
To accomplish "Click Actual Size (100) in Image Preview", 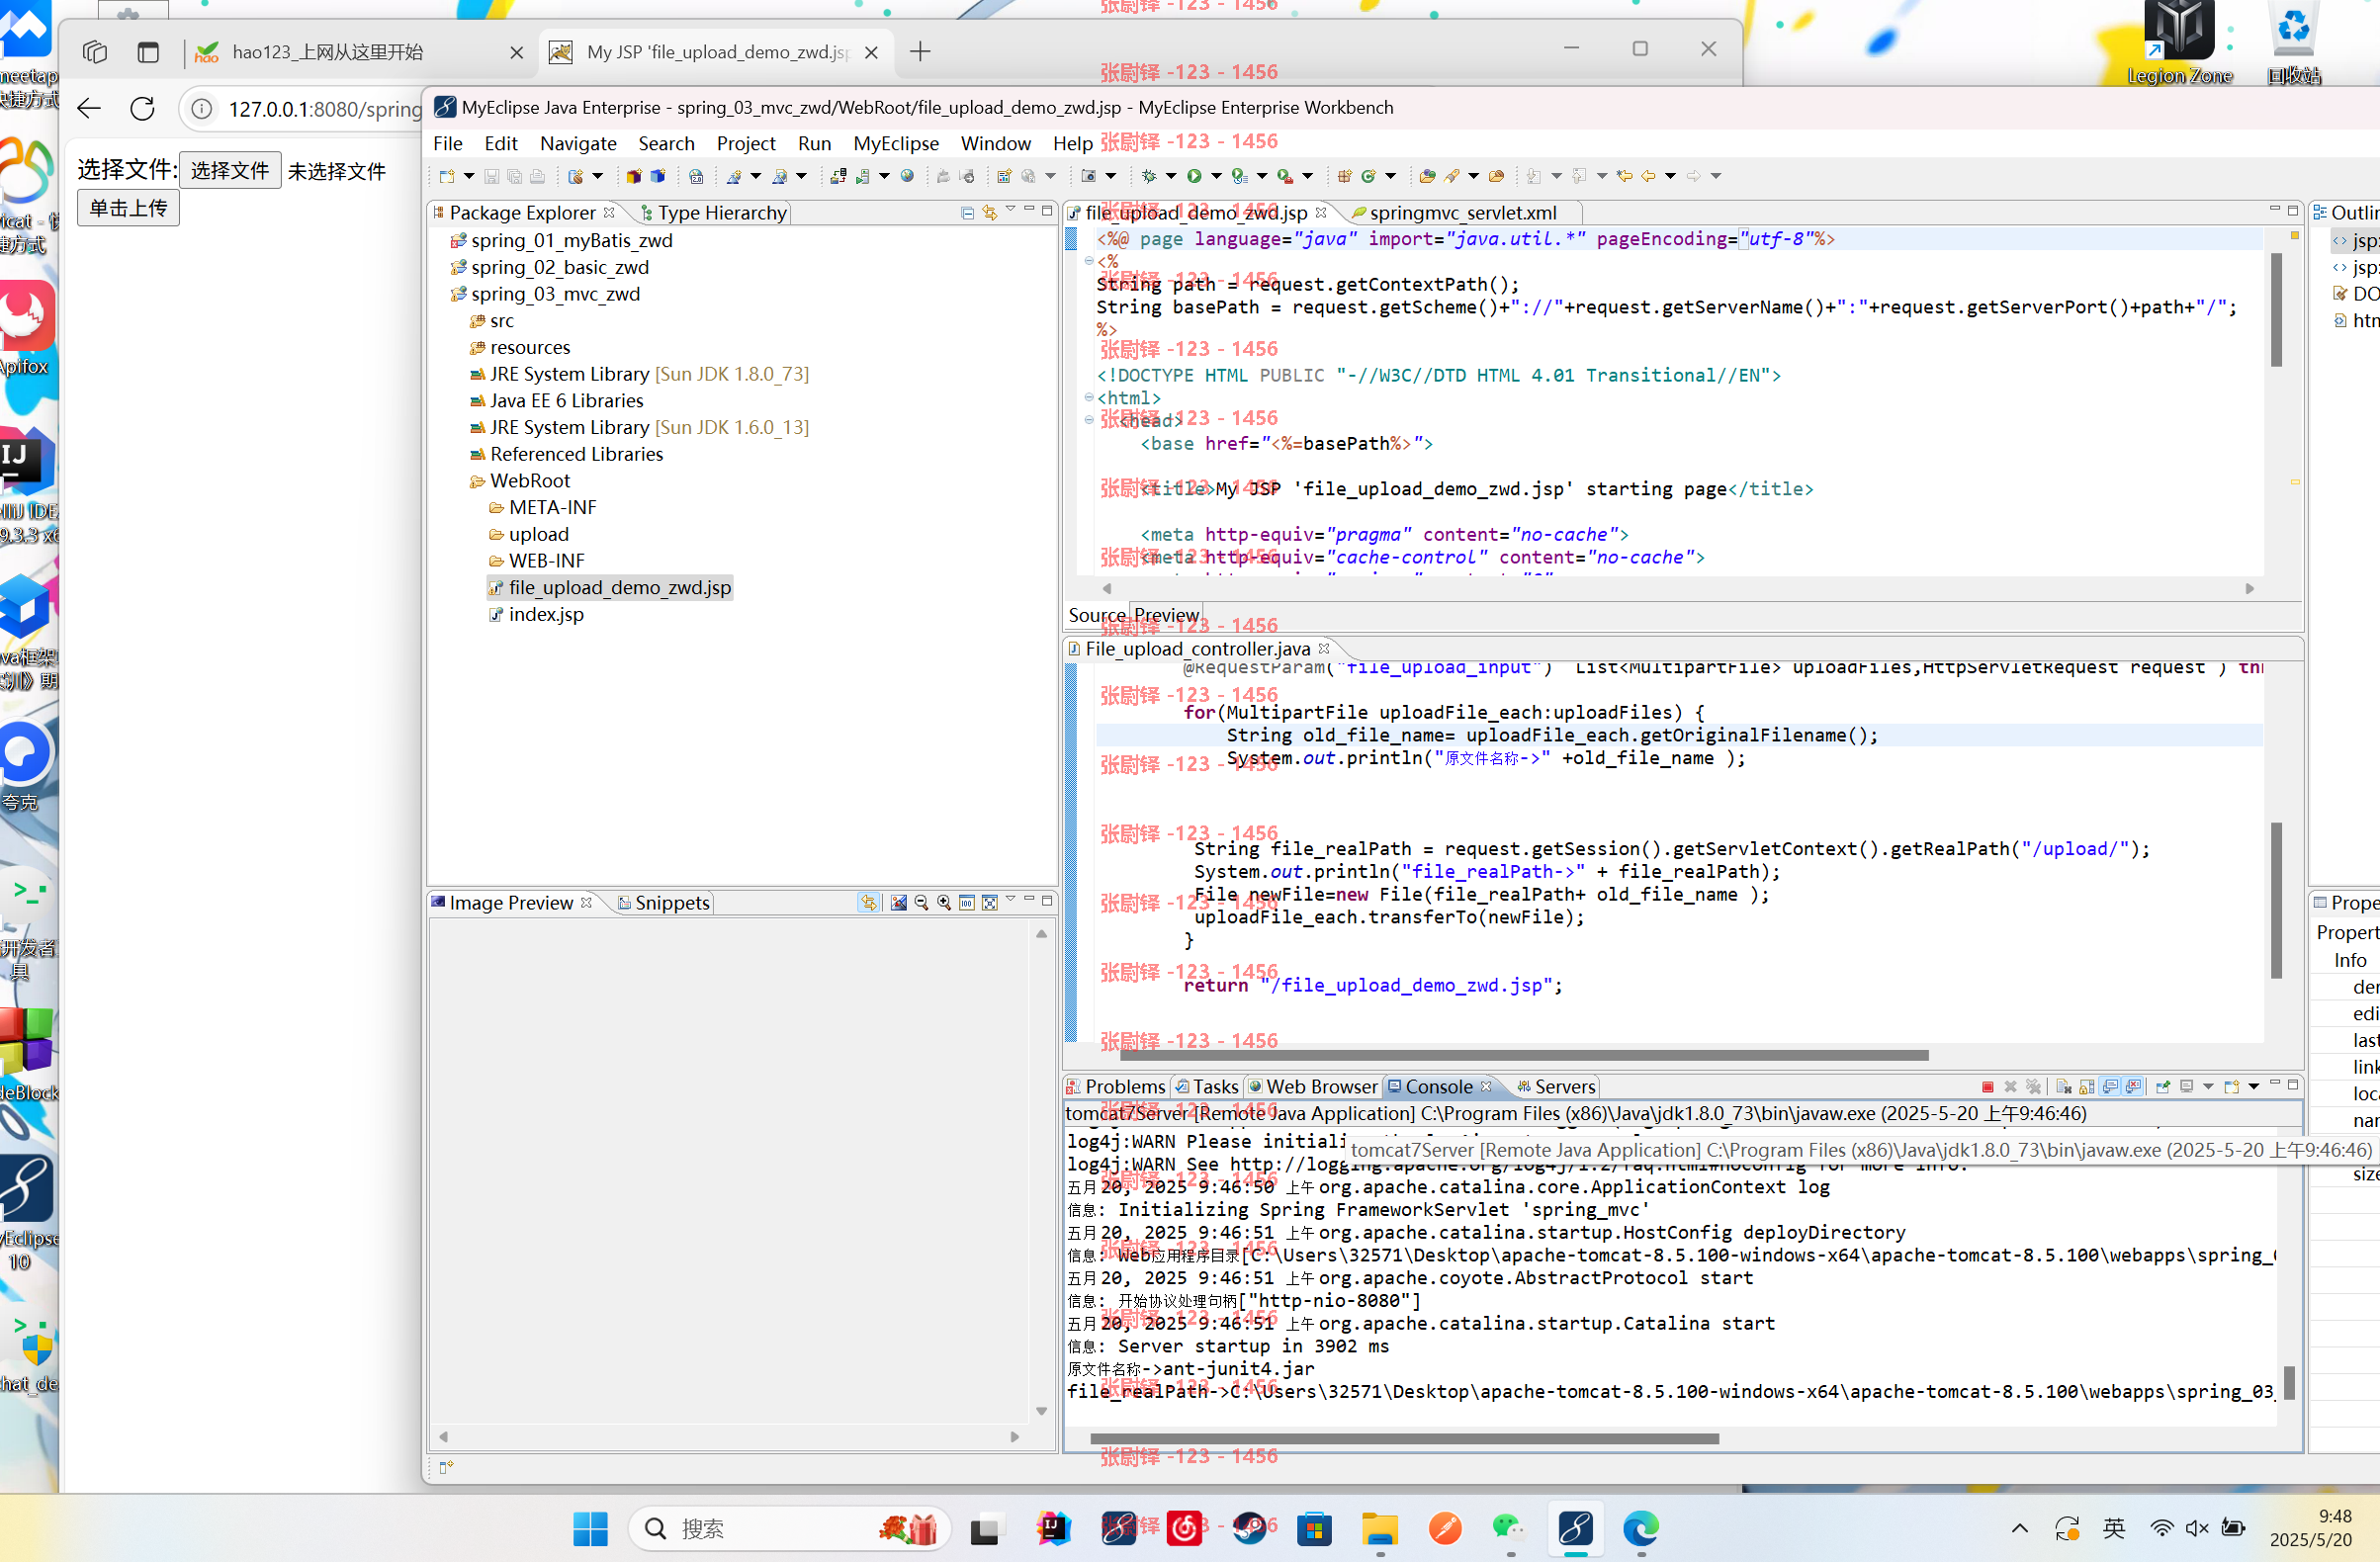I will point(967,903).
